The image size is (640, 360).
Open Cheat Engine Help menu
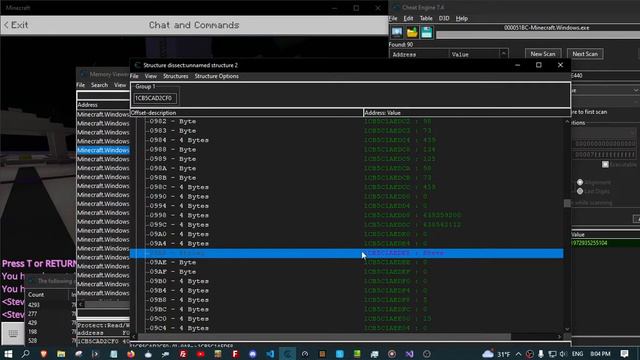click(x=462, y=18)
